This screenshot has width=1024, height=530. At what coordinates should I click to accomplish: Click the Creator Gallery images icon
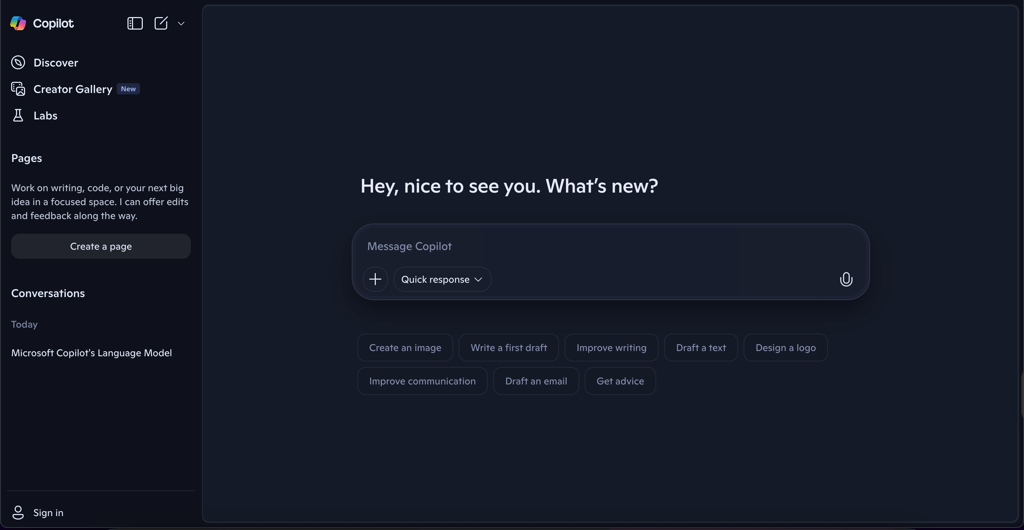click(18, 89)
